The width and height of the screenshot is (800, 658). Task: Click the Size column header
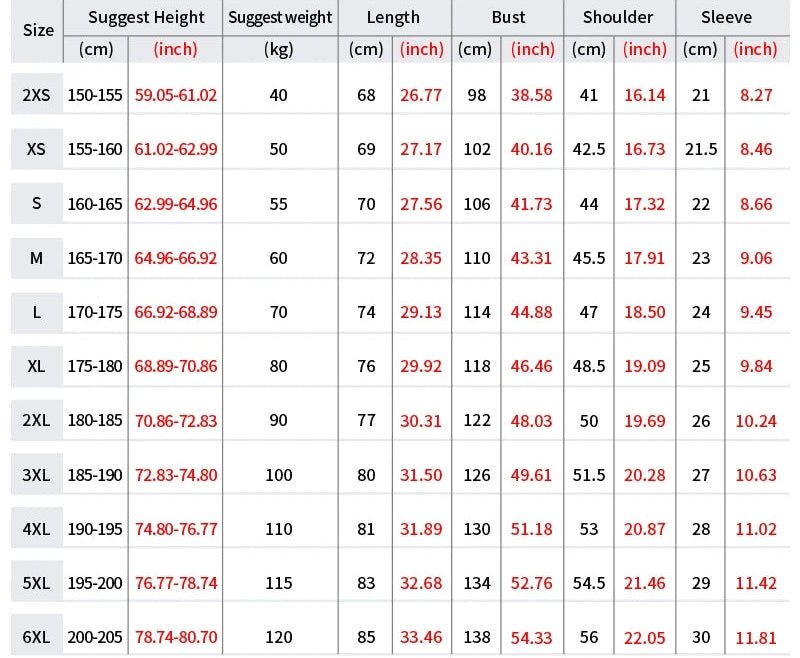(x=38, y=30)
